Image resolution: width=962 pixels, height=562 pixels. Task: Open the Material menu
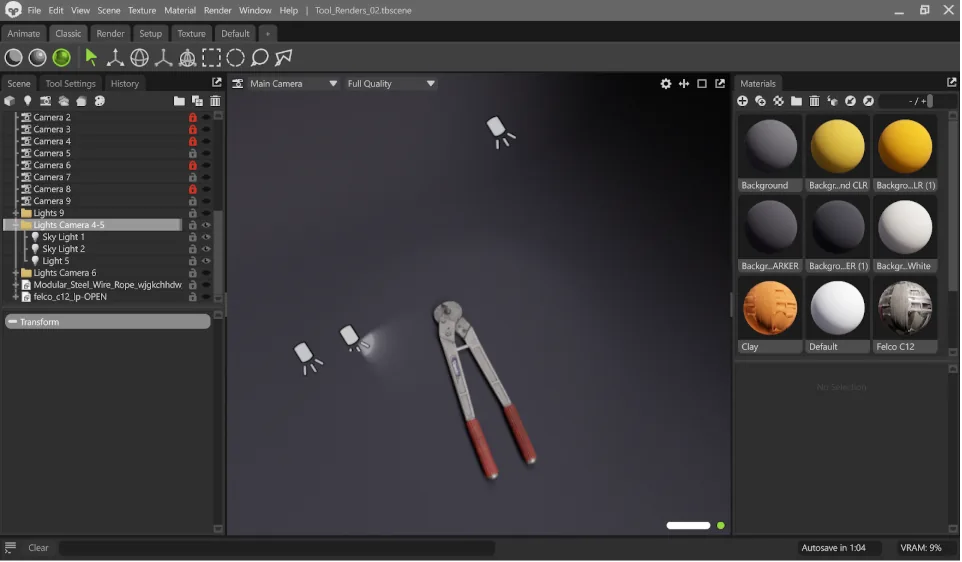click(x=180, y=10)
